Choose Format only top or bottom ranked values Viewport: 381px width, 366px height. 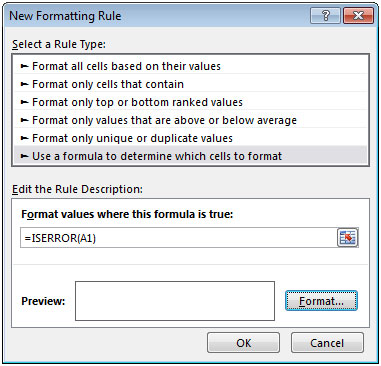[x=191, y=102]
